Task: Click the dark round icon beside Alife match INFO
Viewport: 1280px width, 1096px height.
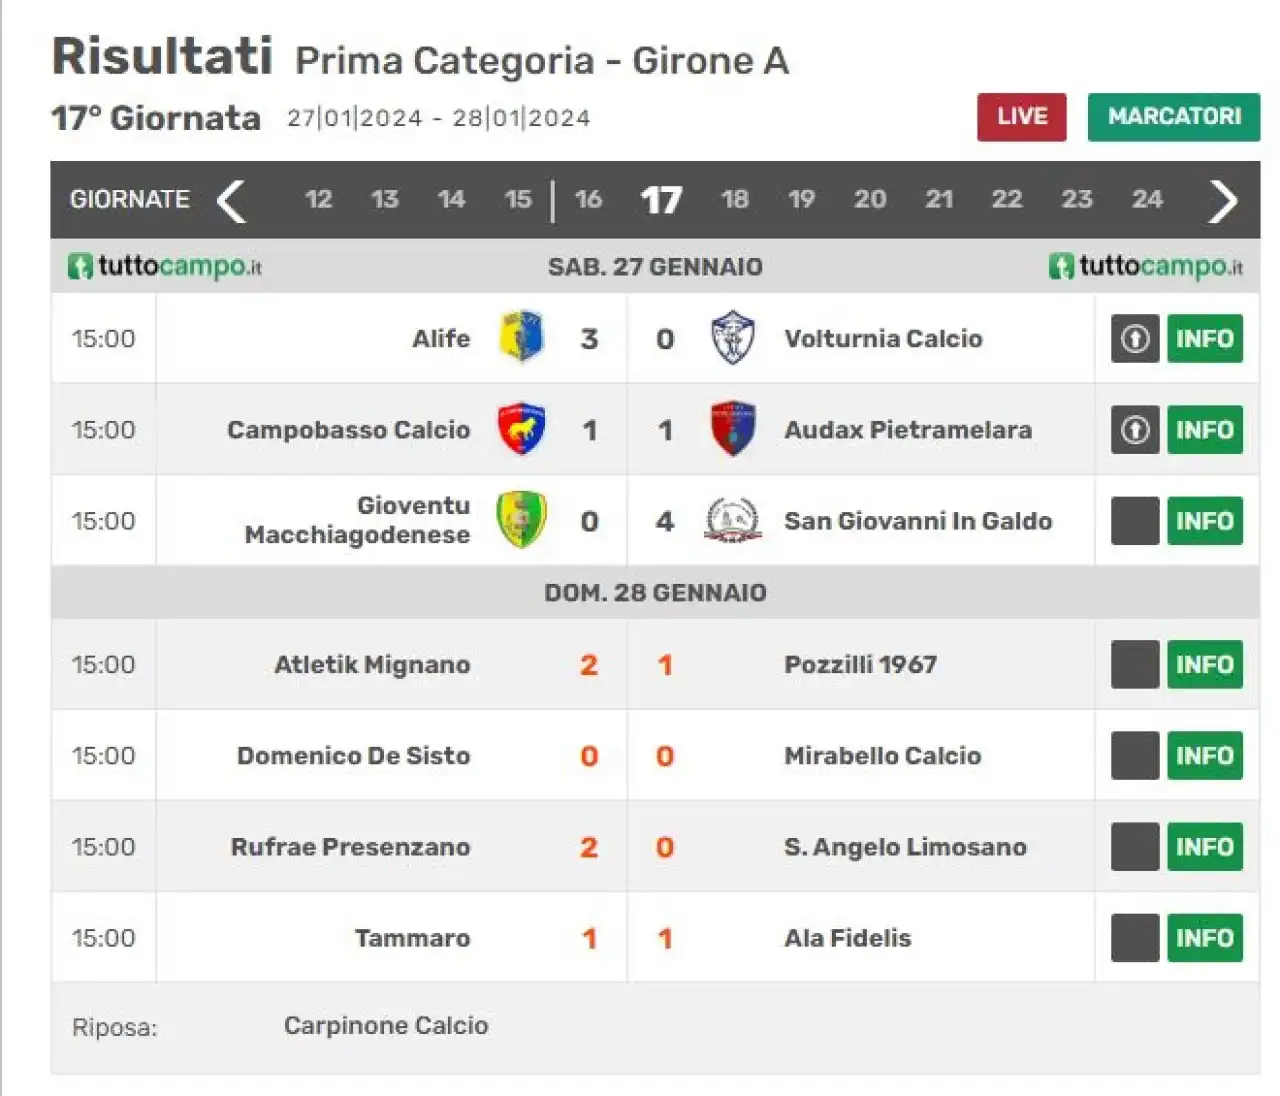Action: (x=1135, y=339)
